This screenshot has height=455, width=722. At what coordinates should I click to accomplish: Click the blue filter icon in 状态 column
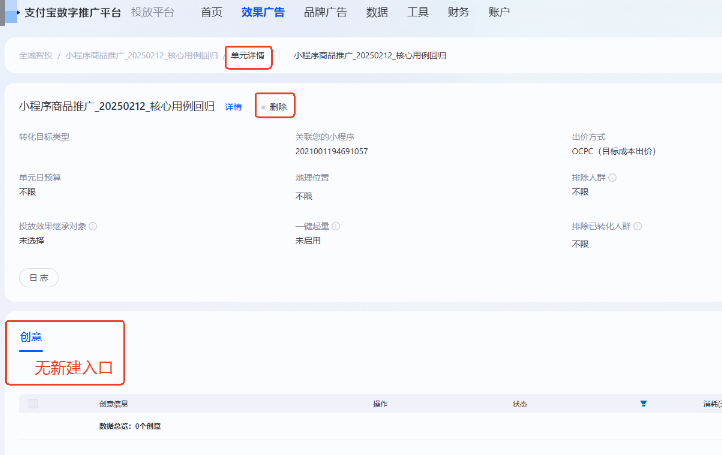(x=644, y=404)
